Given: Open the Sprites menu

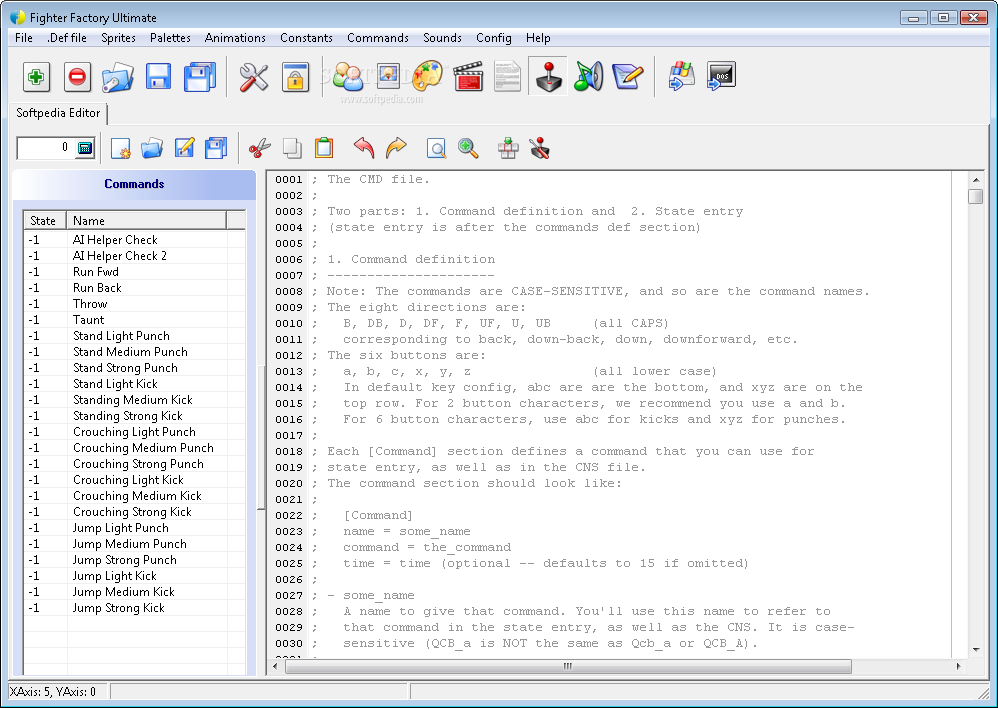Looking at the screenshot, I should point(118,38).
